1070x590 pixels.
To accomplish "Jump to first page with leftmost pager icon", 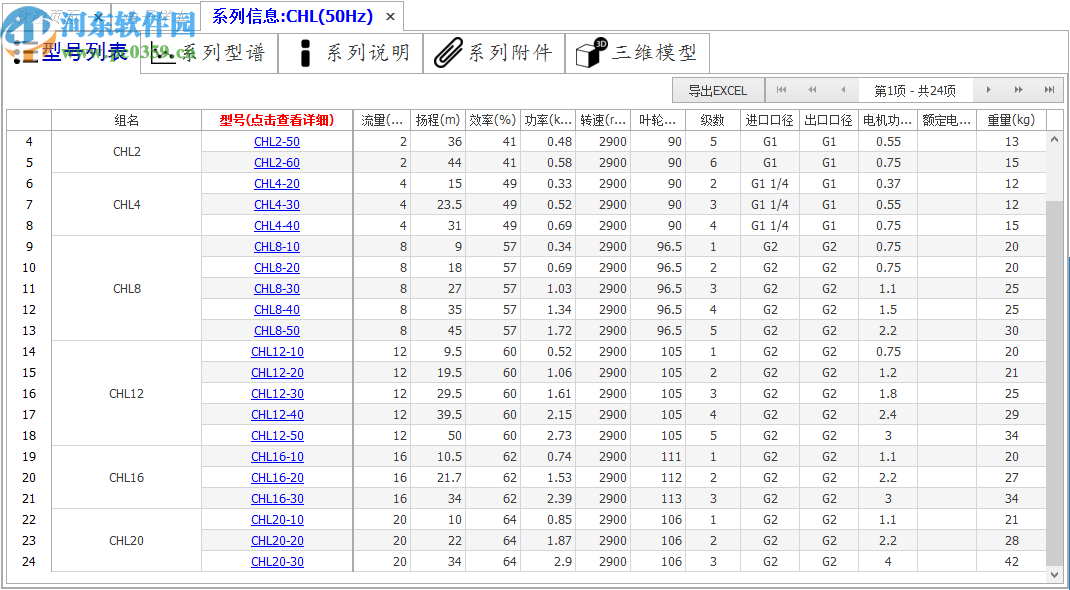I will click(x=781, y=89).
